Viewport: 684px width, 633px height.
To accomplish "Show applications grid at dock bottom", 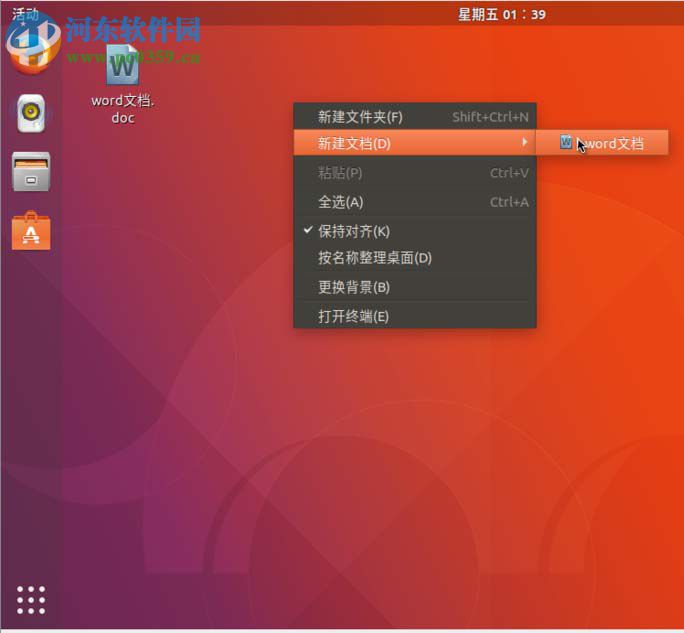I will pos(31,600).
